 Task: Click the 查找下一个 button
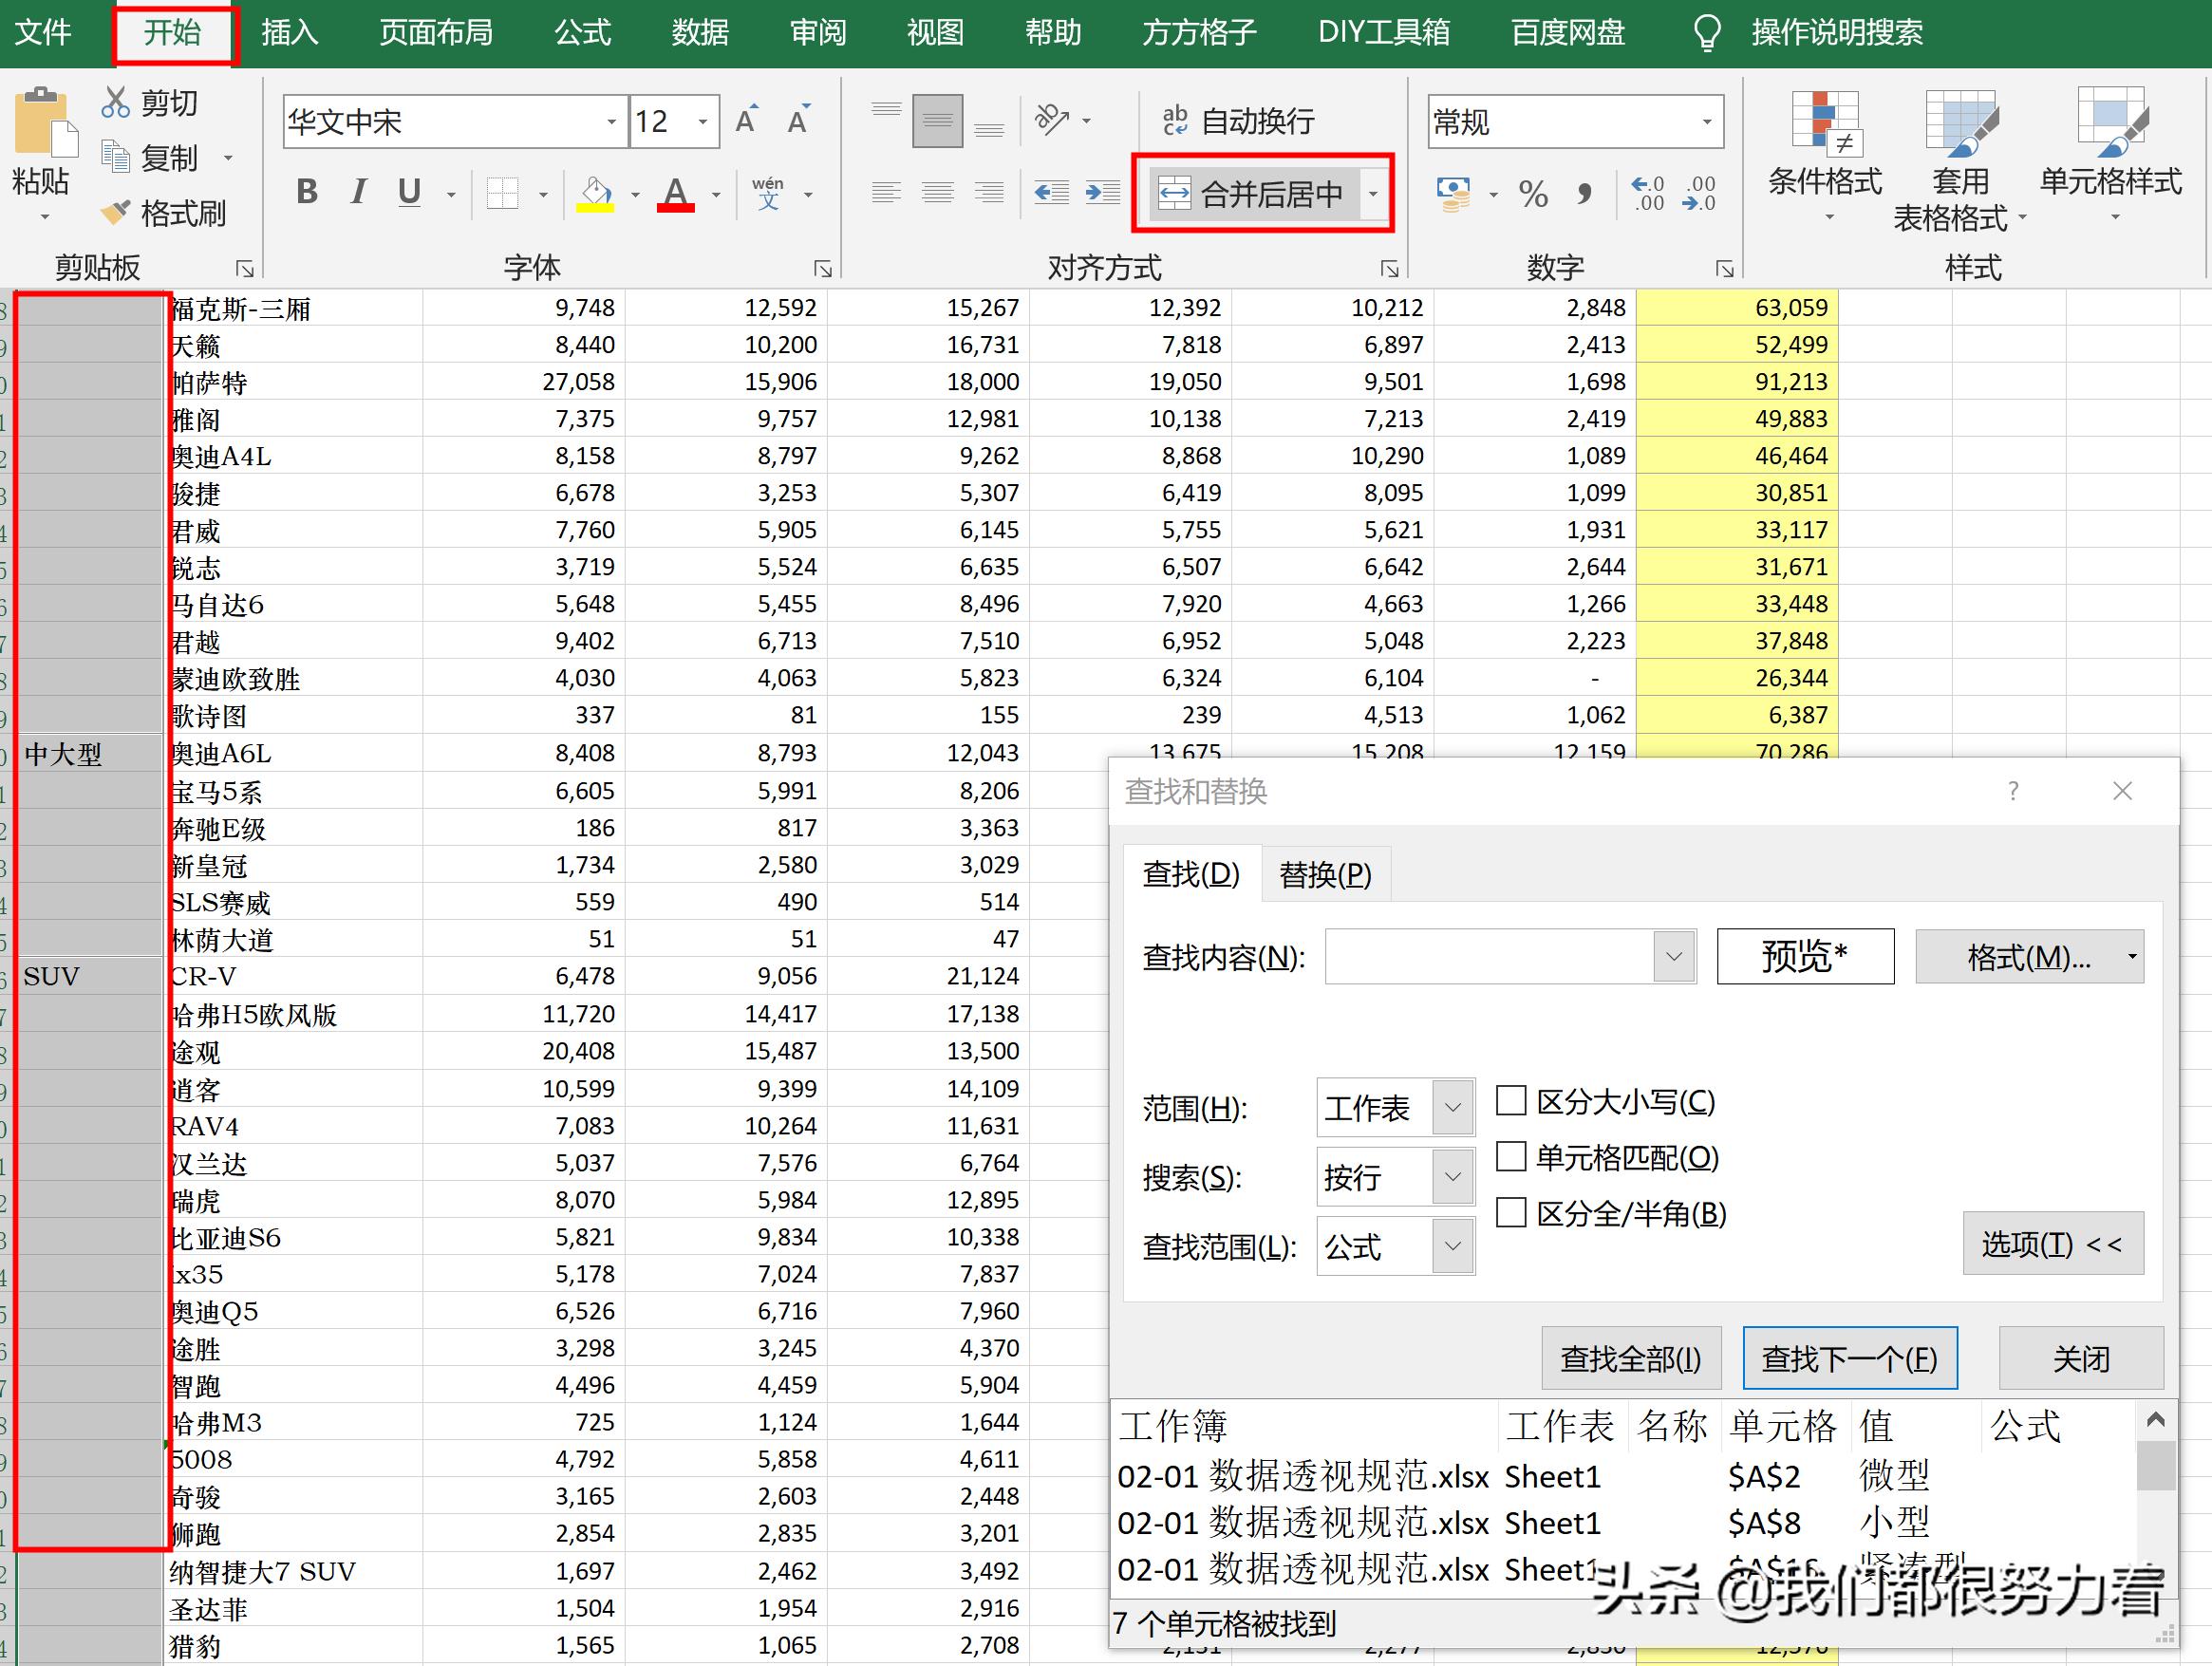[x=1849, y=1358]
